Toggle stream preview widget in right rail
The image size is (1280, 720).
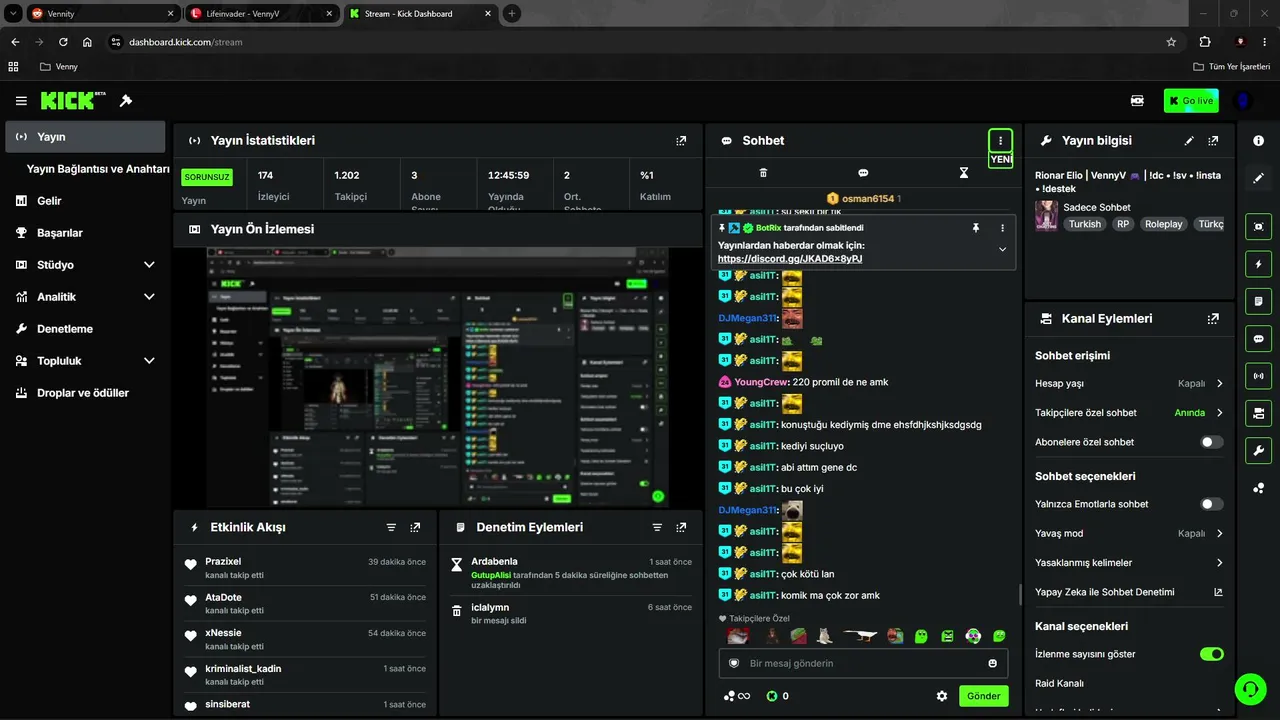pyautogui.click(x=1259, y=227)
